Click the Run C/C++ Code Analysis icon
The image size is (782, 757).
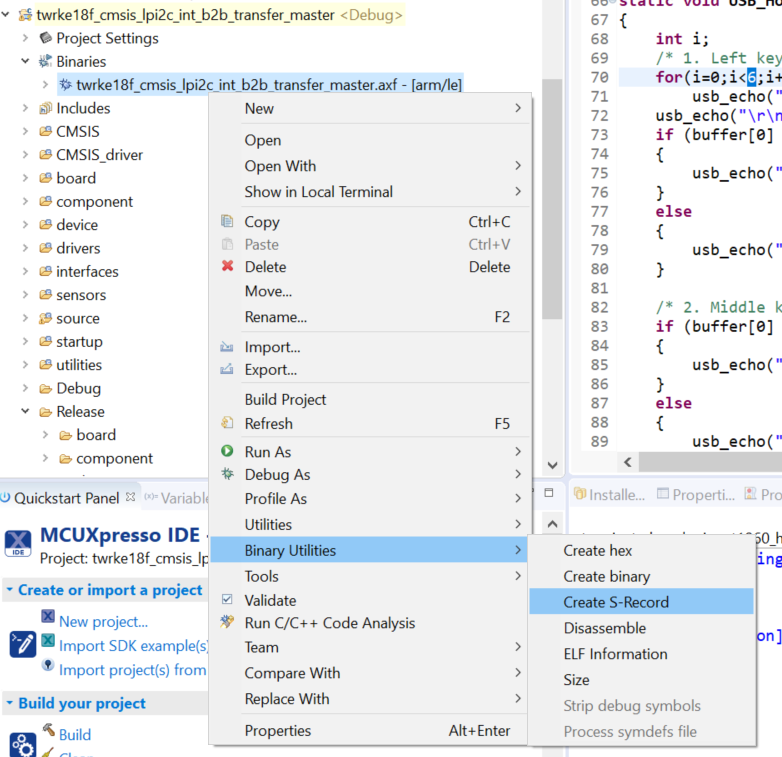(x=227, y=622)
